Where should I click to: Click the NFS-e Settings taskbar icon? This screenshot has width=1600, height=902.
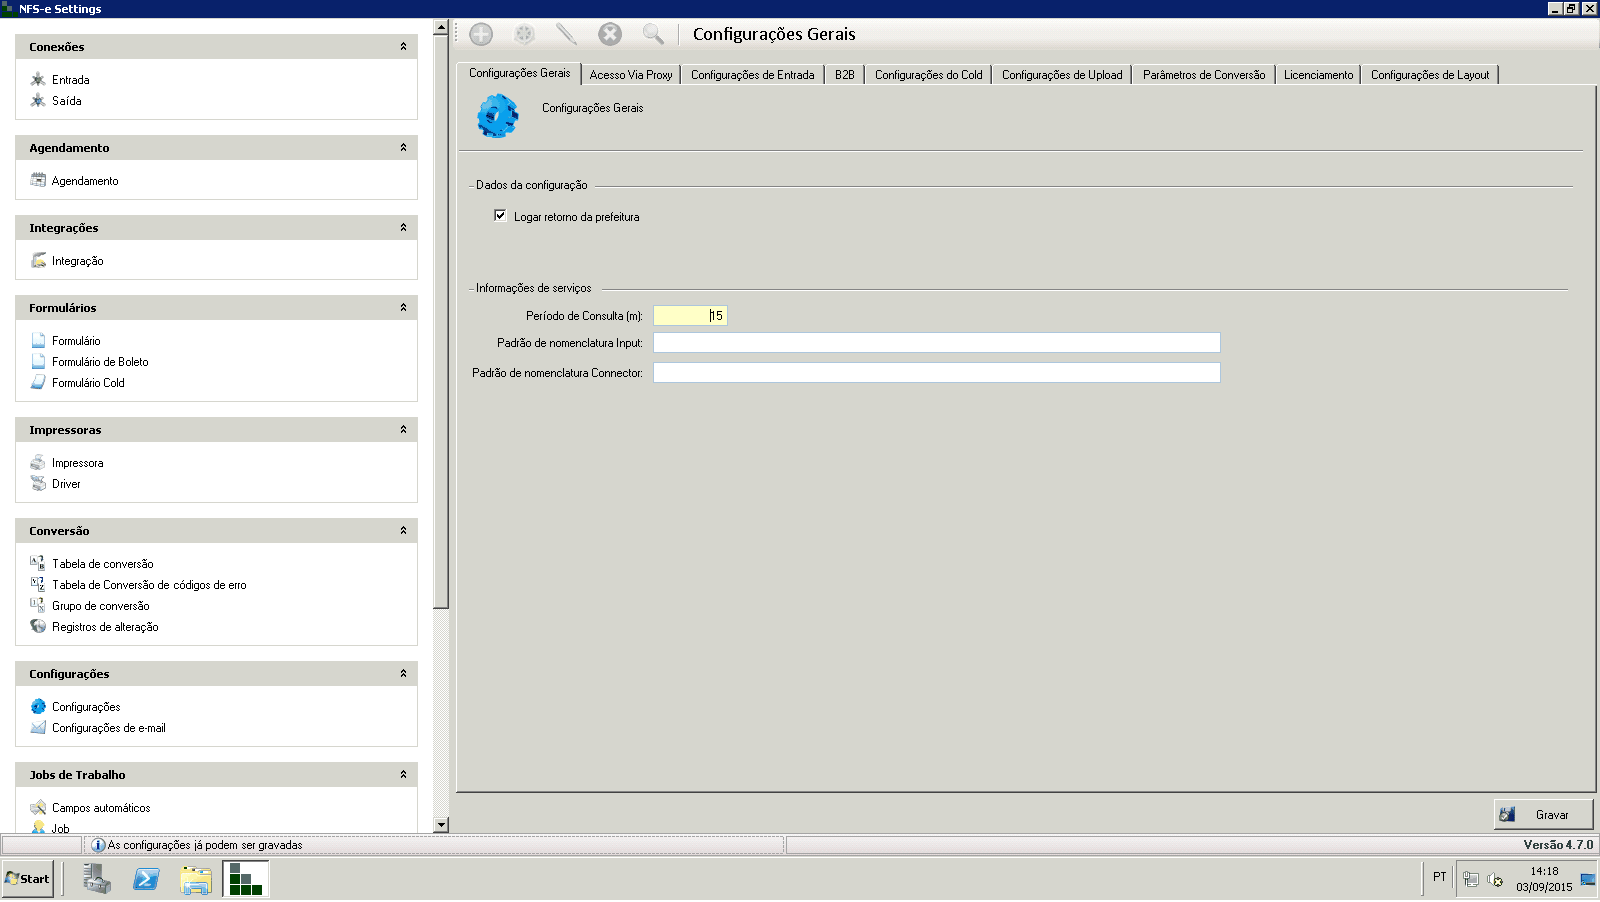[245, 879]
